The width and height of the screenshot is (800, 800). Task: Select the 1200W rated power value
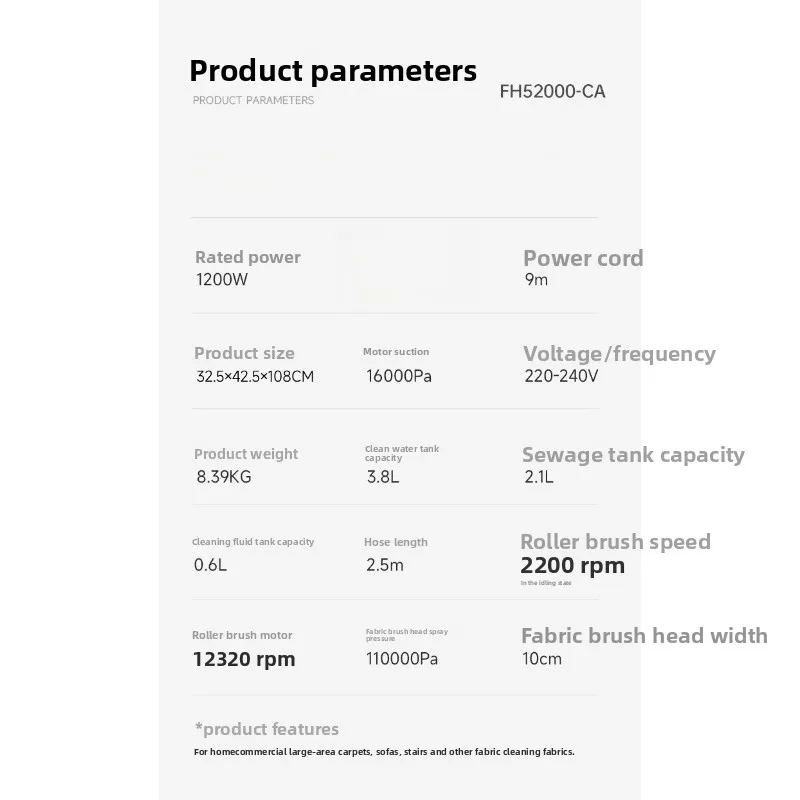(x=221, y=280)
